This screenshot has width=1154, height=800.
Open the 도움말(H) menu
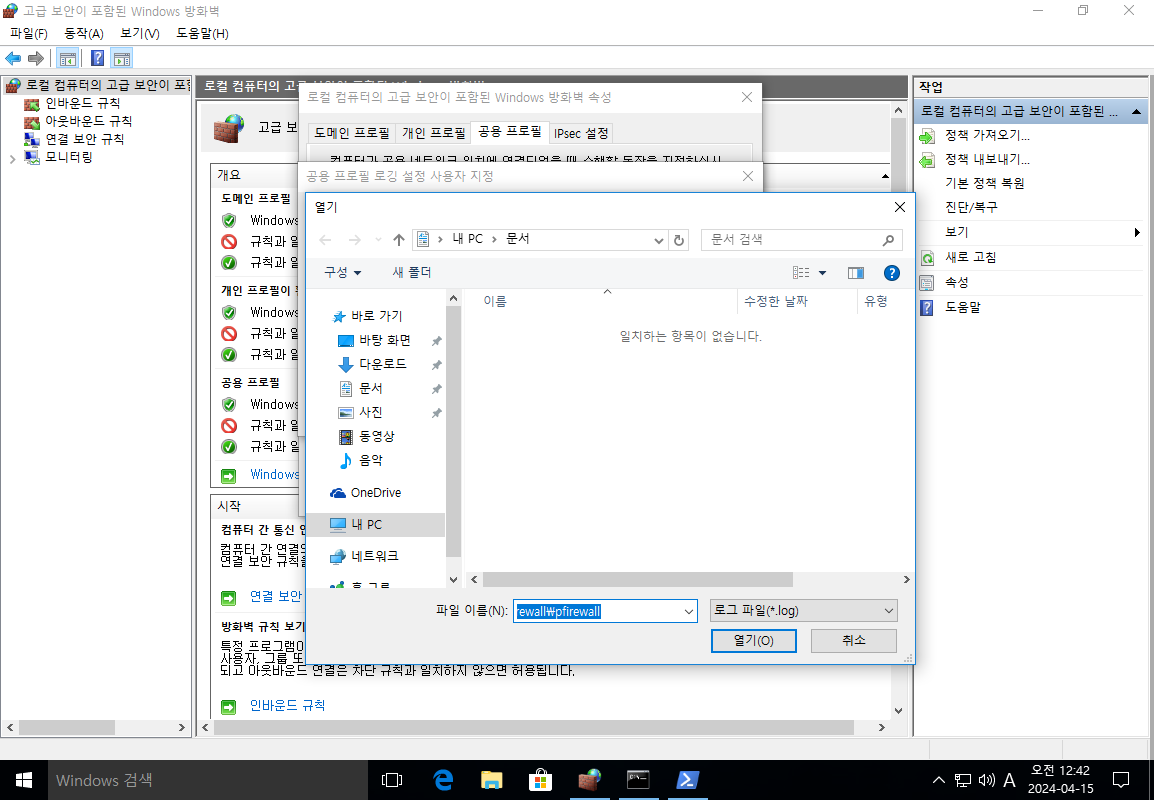coord(202,34)
